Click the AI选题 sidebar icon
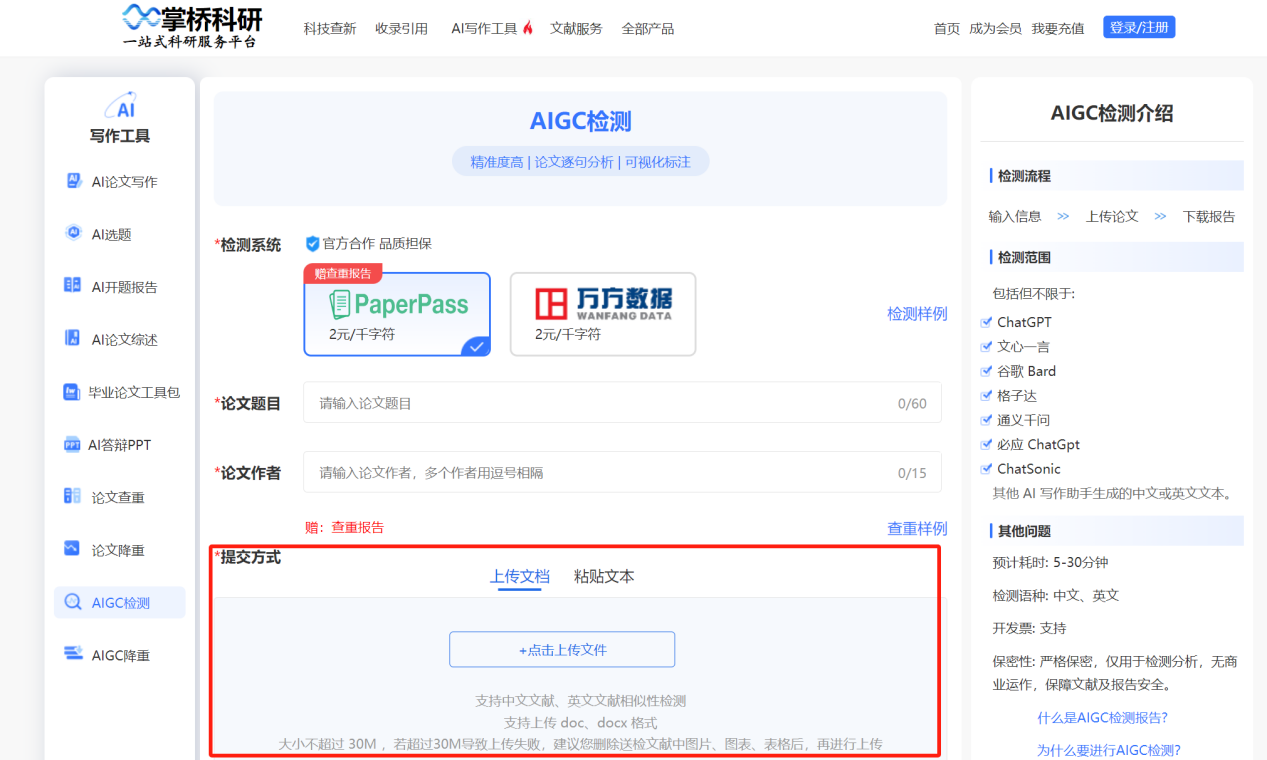The width and height of the screenshot is (1267, 760). click(73, 233)
